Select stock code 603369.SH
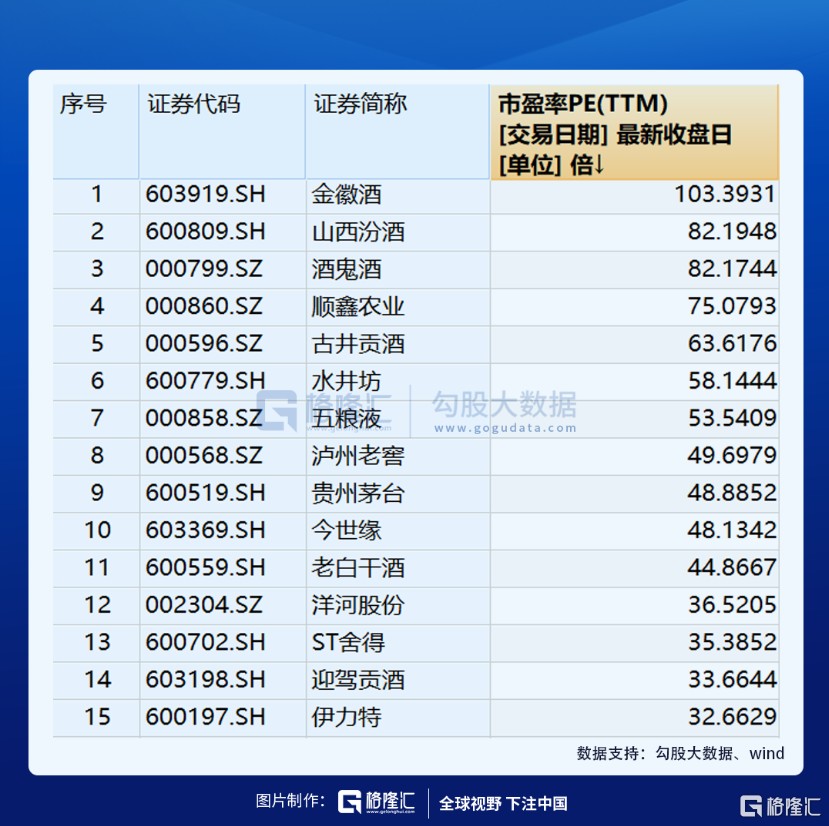The height and width of the screenshot is (826, 829). (x=205, y=530)
